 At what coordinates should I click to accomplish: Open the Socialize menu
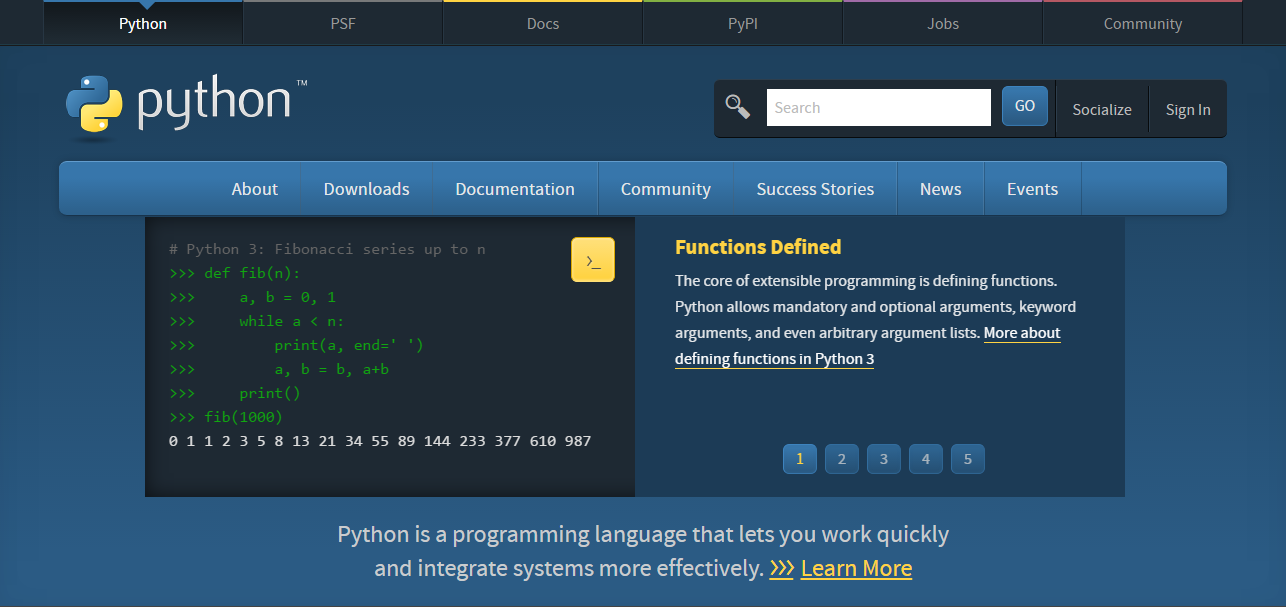point(1101,109)
